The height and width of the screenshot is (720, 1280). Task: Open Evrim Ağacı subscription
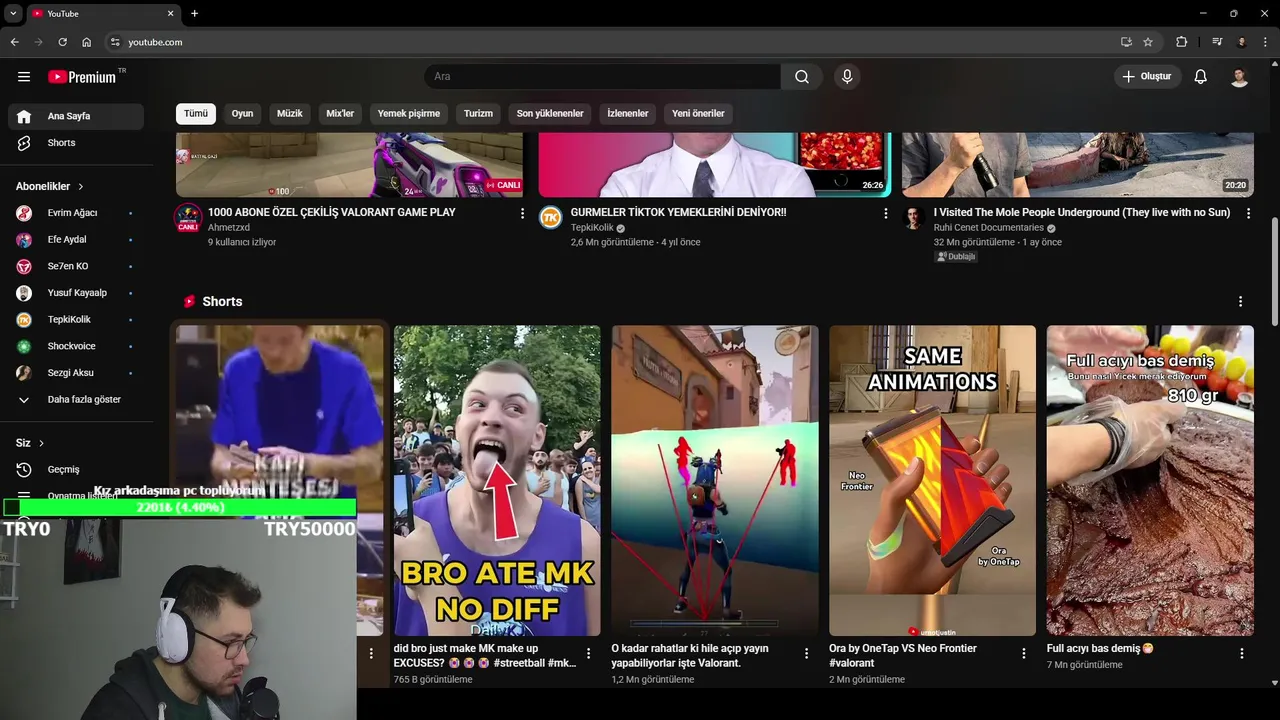point(76,213)
